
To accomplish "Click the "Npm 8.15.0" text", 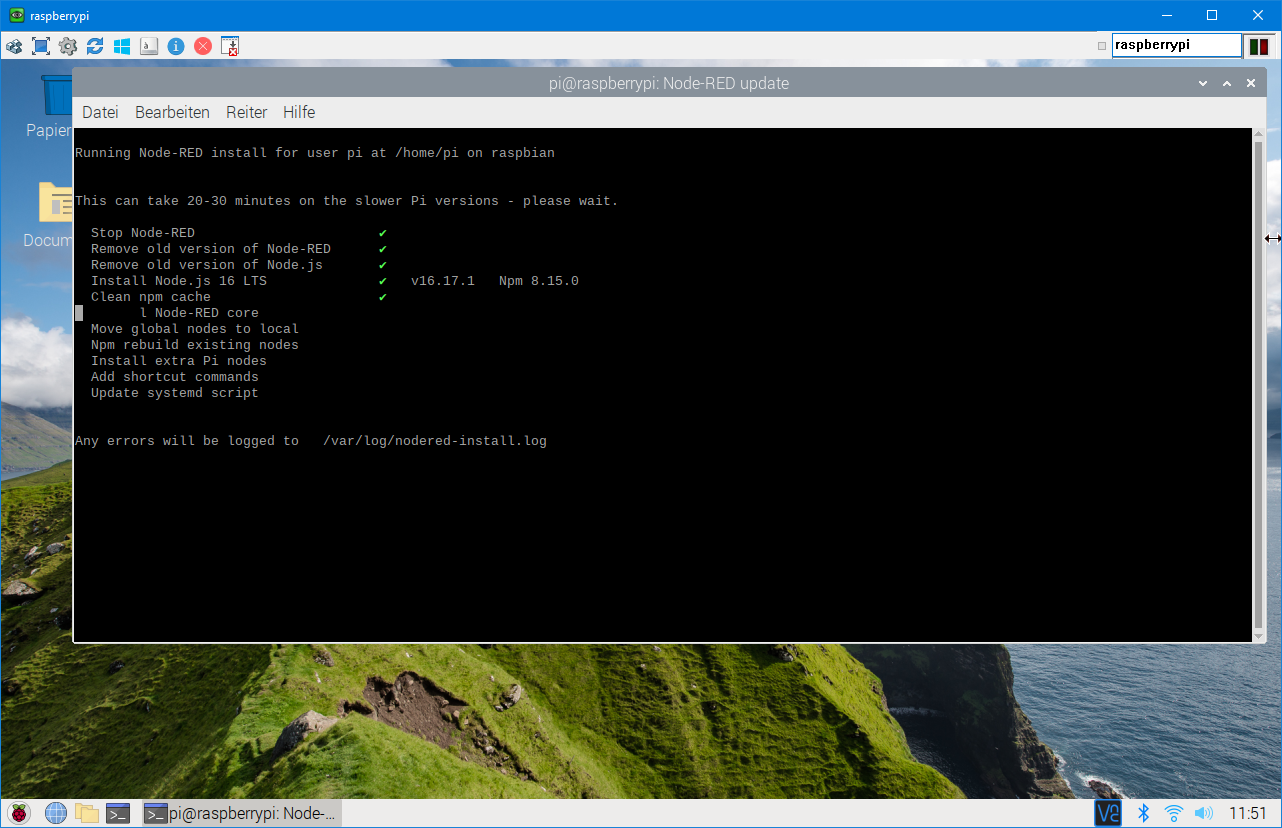I will [x=539, y=281].
